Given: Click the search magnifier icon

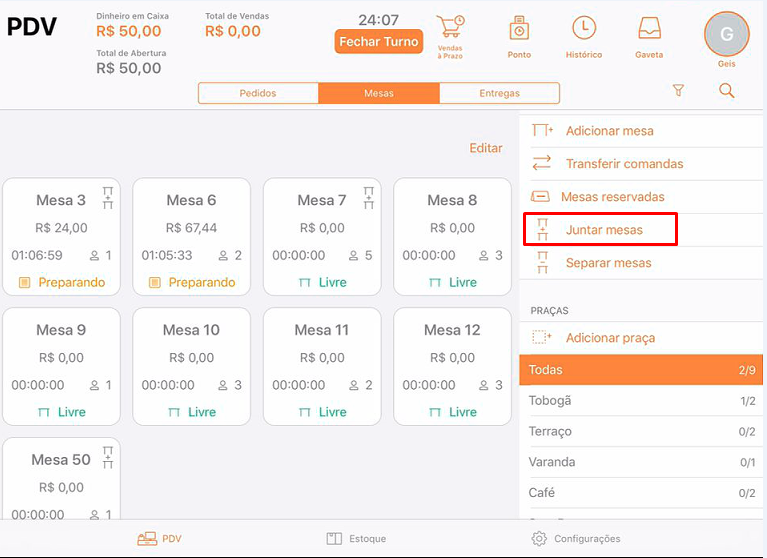Looking at the screenshot, I should 726,90.
